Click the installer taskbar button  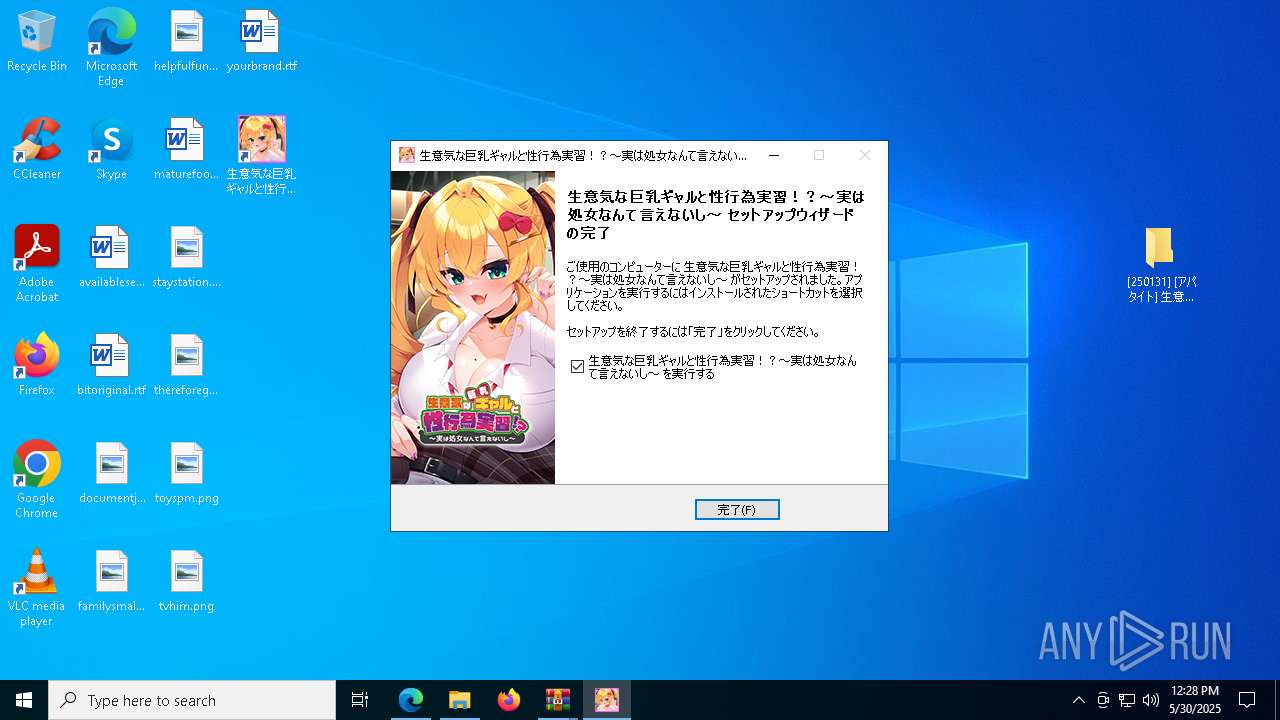[x=607, y=700]
